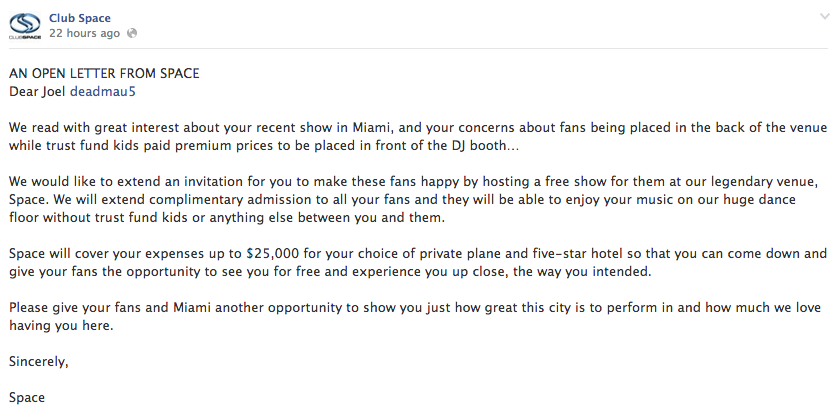The width and height of the screenshot is (840, 417).
Task: Open the '22 hours ago' timestamp link
Action: click(84, 33)
